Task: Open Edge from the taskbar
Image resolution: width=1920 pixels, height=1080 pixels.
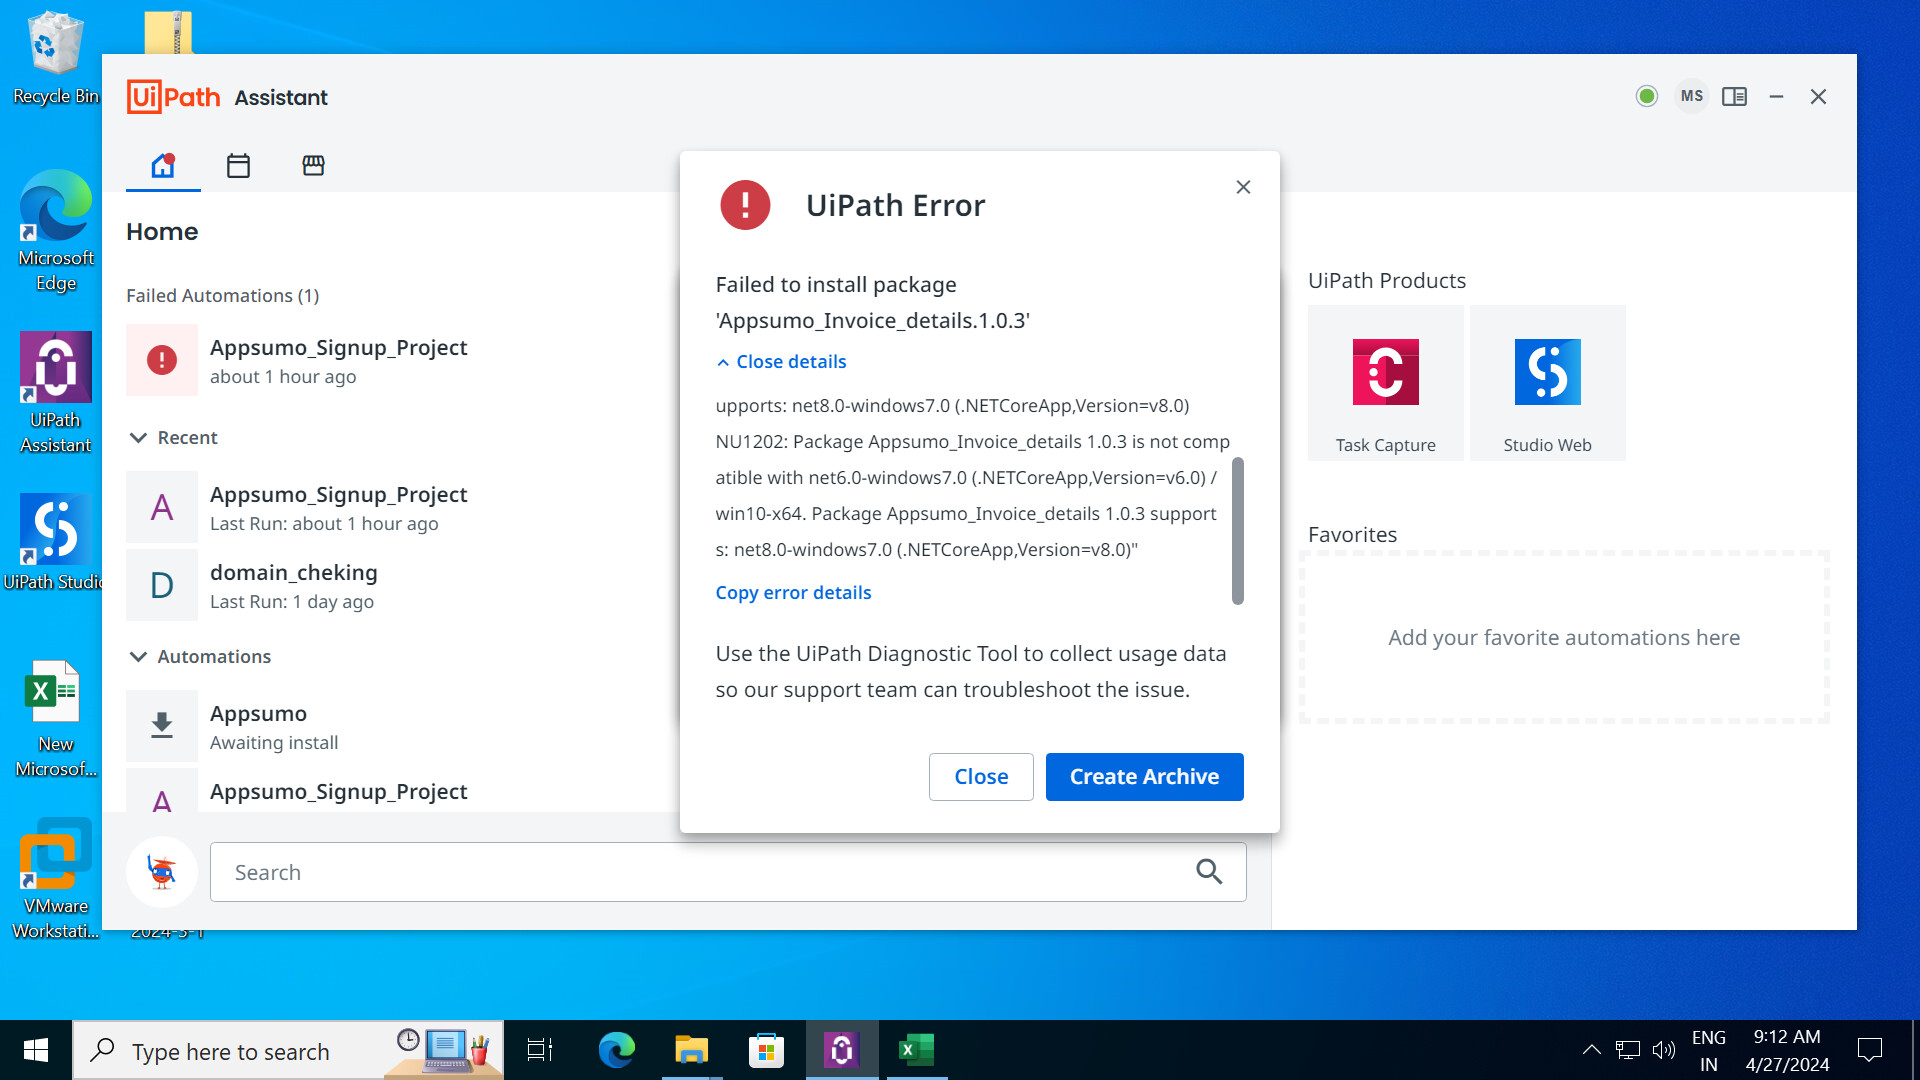Action: pyautogui.click(x=616, y=1050)
